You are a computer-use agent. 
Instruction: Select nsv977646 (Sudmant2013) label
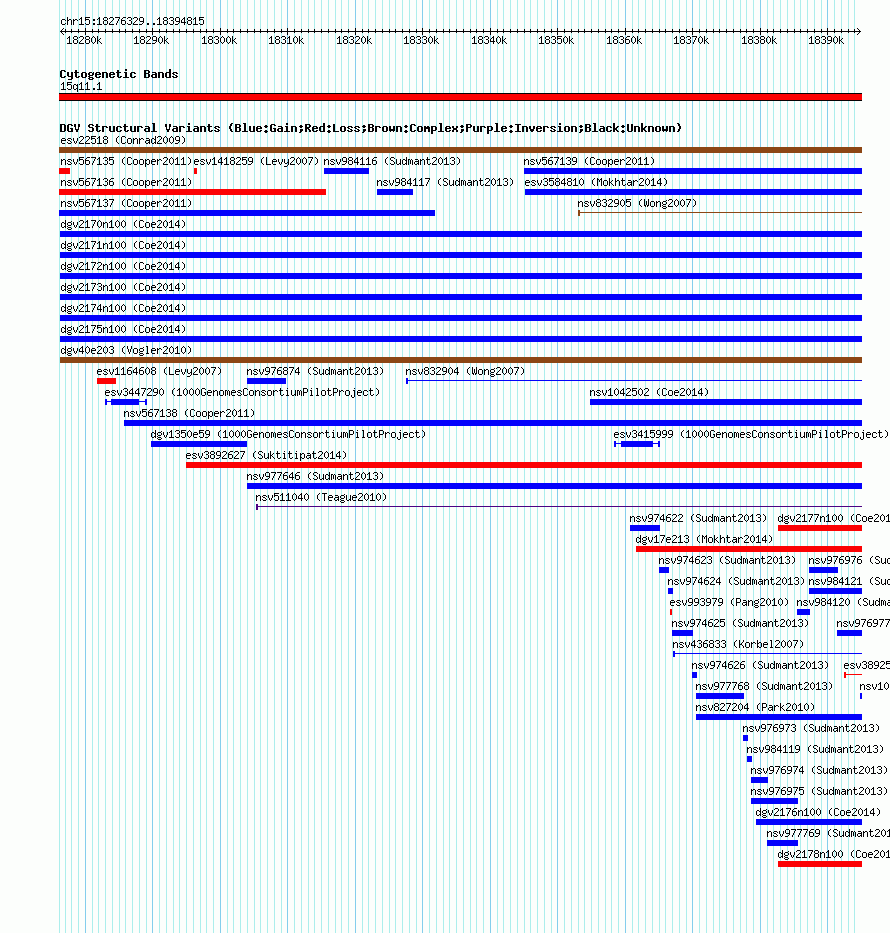click(x=315, y=477)
